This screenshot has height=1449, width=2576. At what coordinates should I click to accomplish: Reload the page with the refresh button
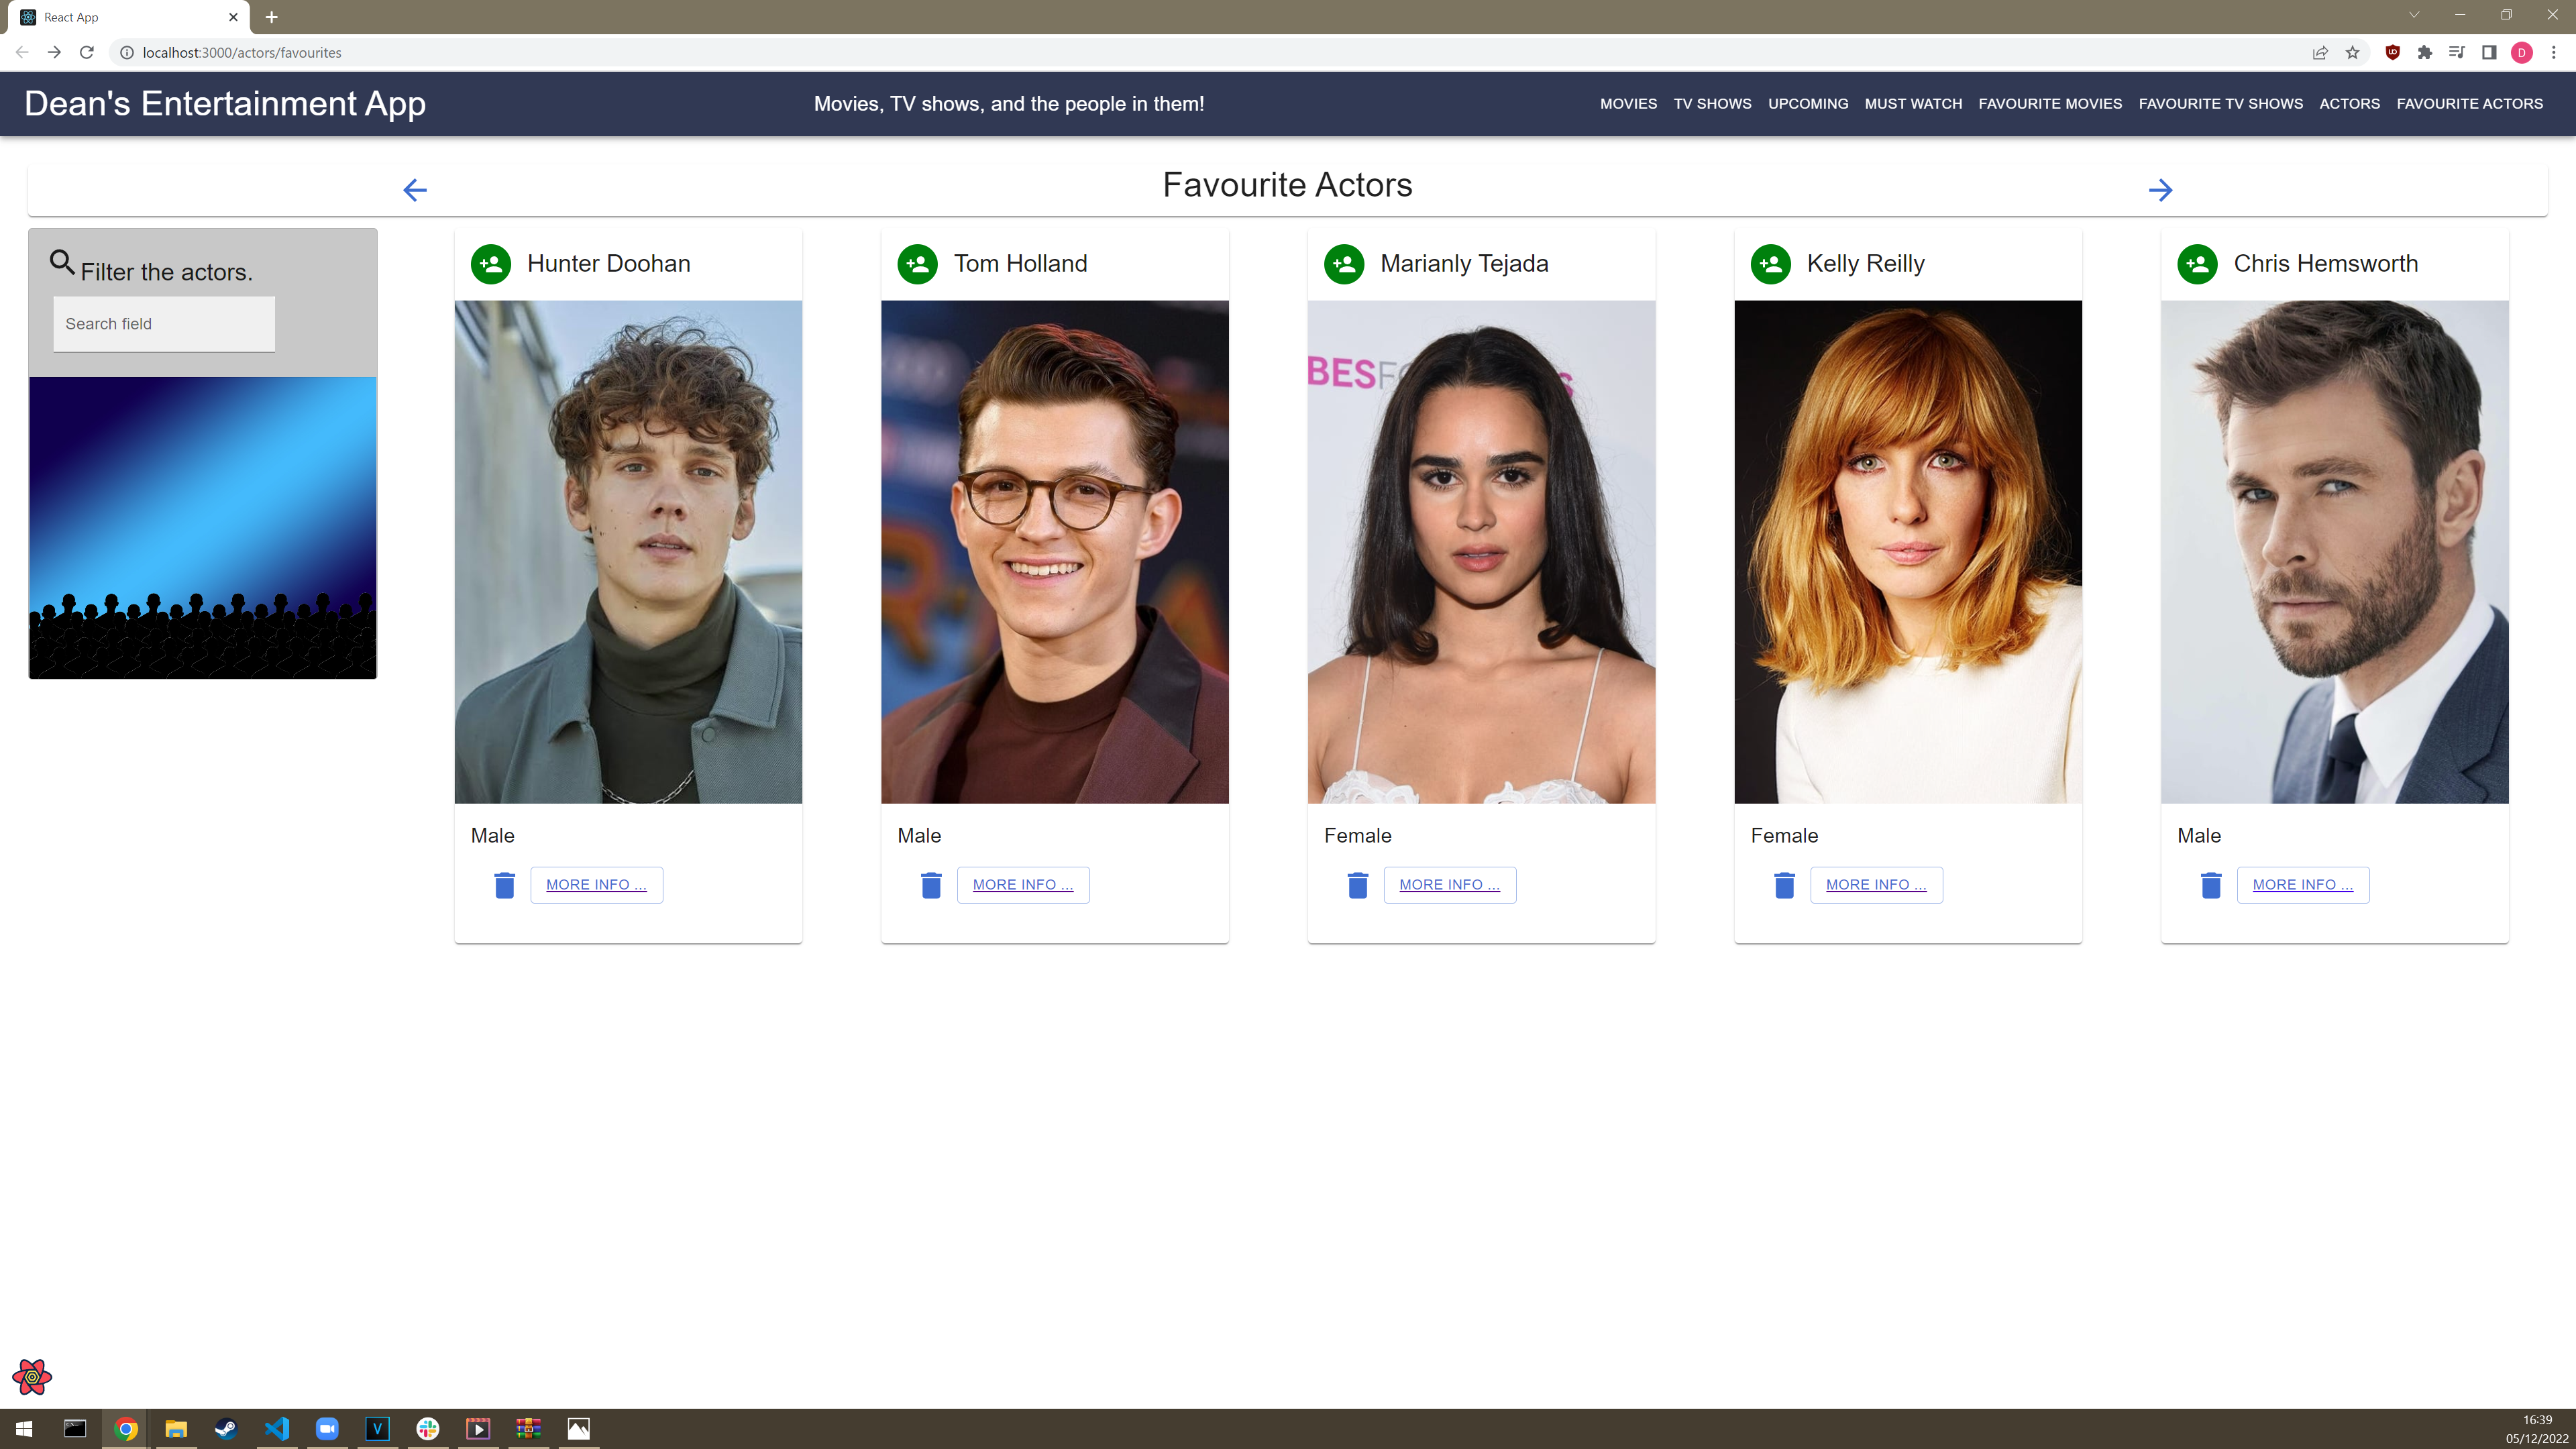click(87, 53)
